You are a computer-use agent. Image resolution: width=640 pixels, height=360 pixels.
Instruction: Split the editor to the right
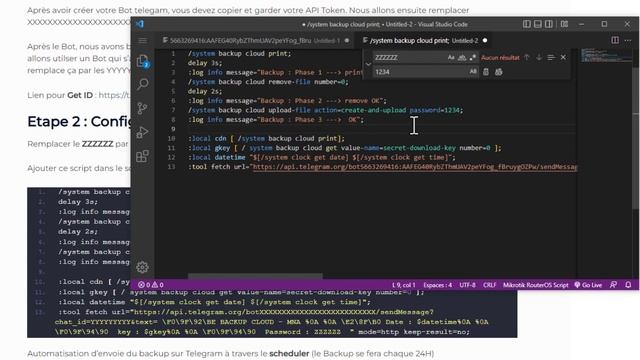[x=615, y=40]
